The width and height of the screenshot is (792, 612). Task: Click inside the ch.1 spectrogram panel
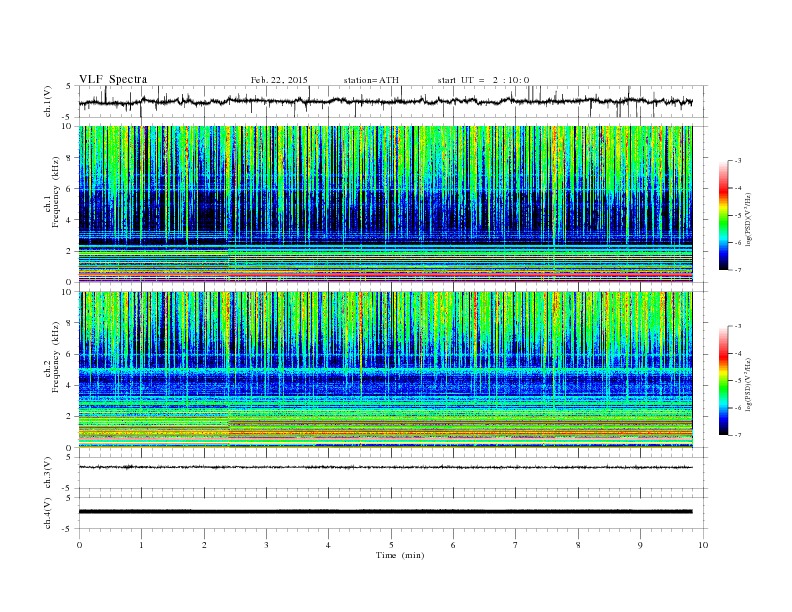coord(385,204)
